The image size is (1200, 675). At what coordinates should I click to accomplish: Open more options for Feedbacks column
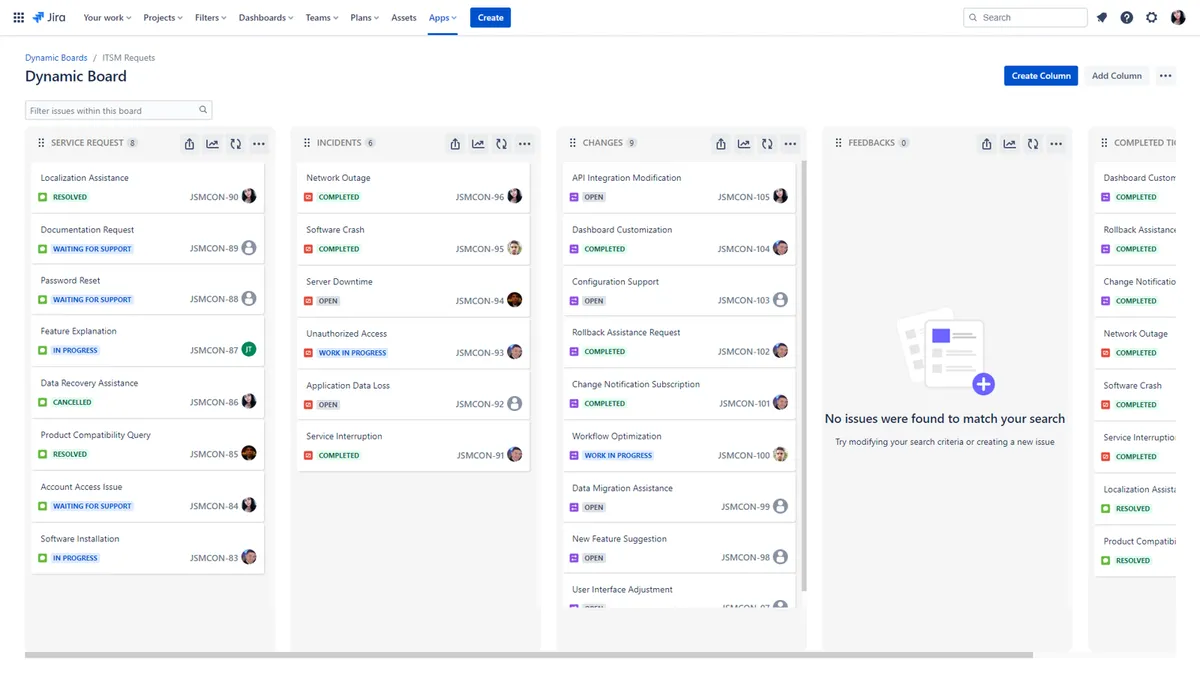point(1056,144)
